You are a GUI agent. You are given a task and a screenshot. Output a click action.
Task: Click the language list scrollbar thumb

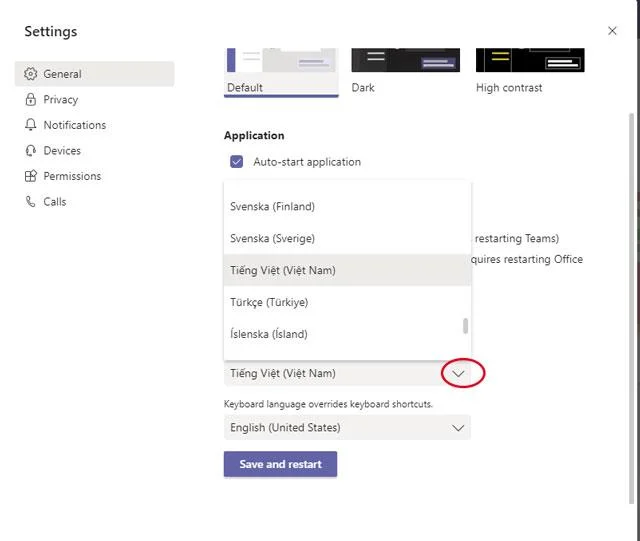465,326
